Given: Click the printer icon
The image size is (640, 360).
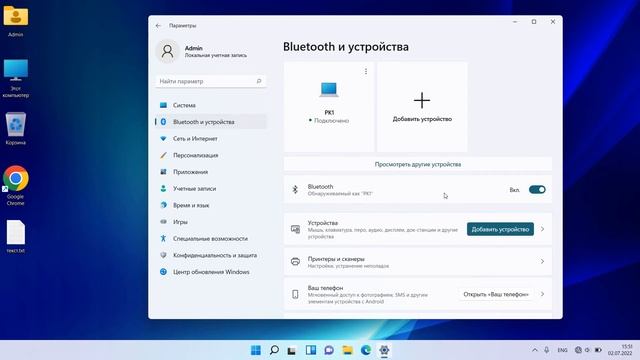Looking at the screenshot, I should [295, 262].
